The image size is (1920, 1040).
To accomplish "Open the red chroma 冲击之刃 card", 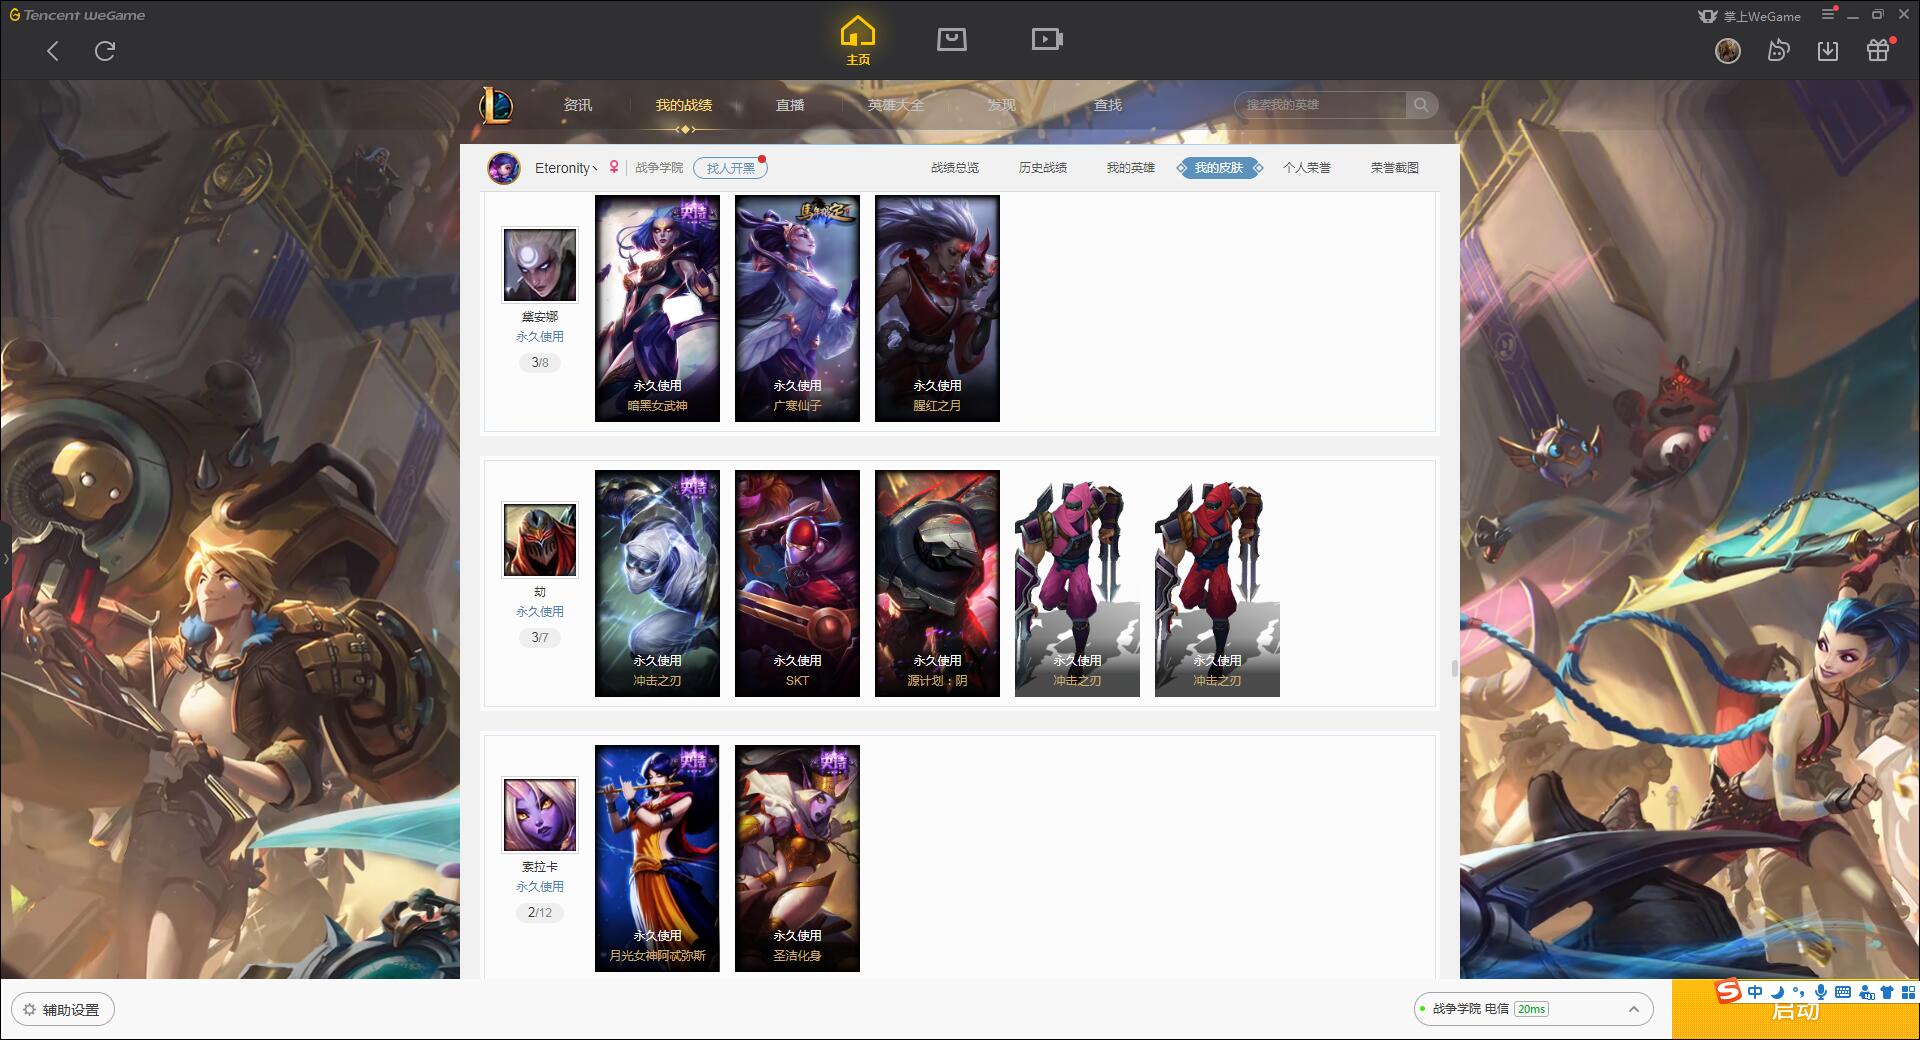I will click(x=1217, y=583).
